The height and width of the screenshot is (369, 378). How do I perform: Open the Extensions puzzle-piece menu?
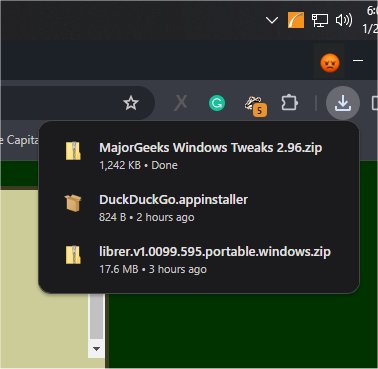pos(289,103)
